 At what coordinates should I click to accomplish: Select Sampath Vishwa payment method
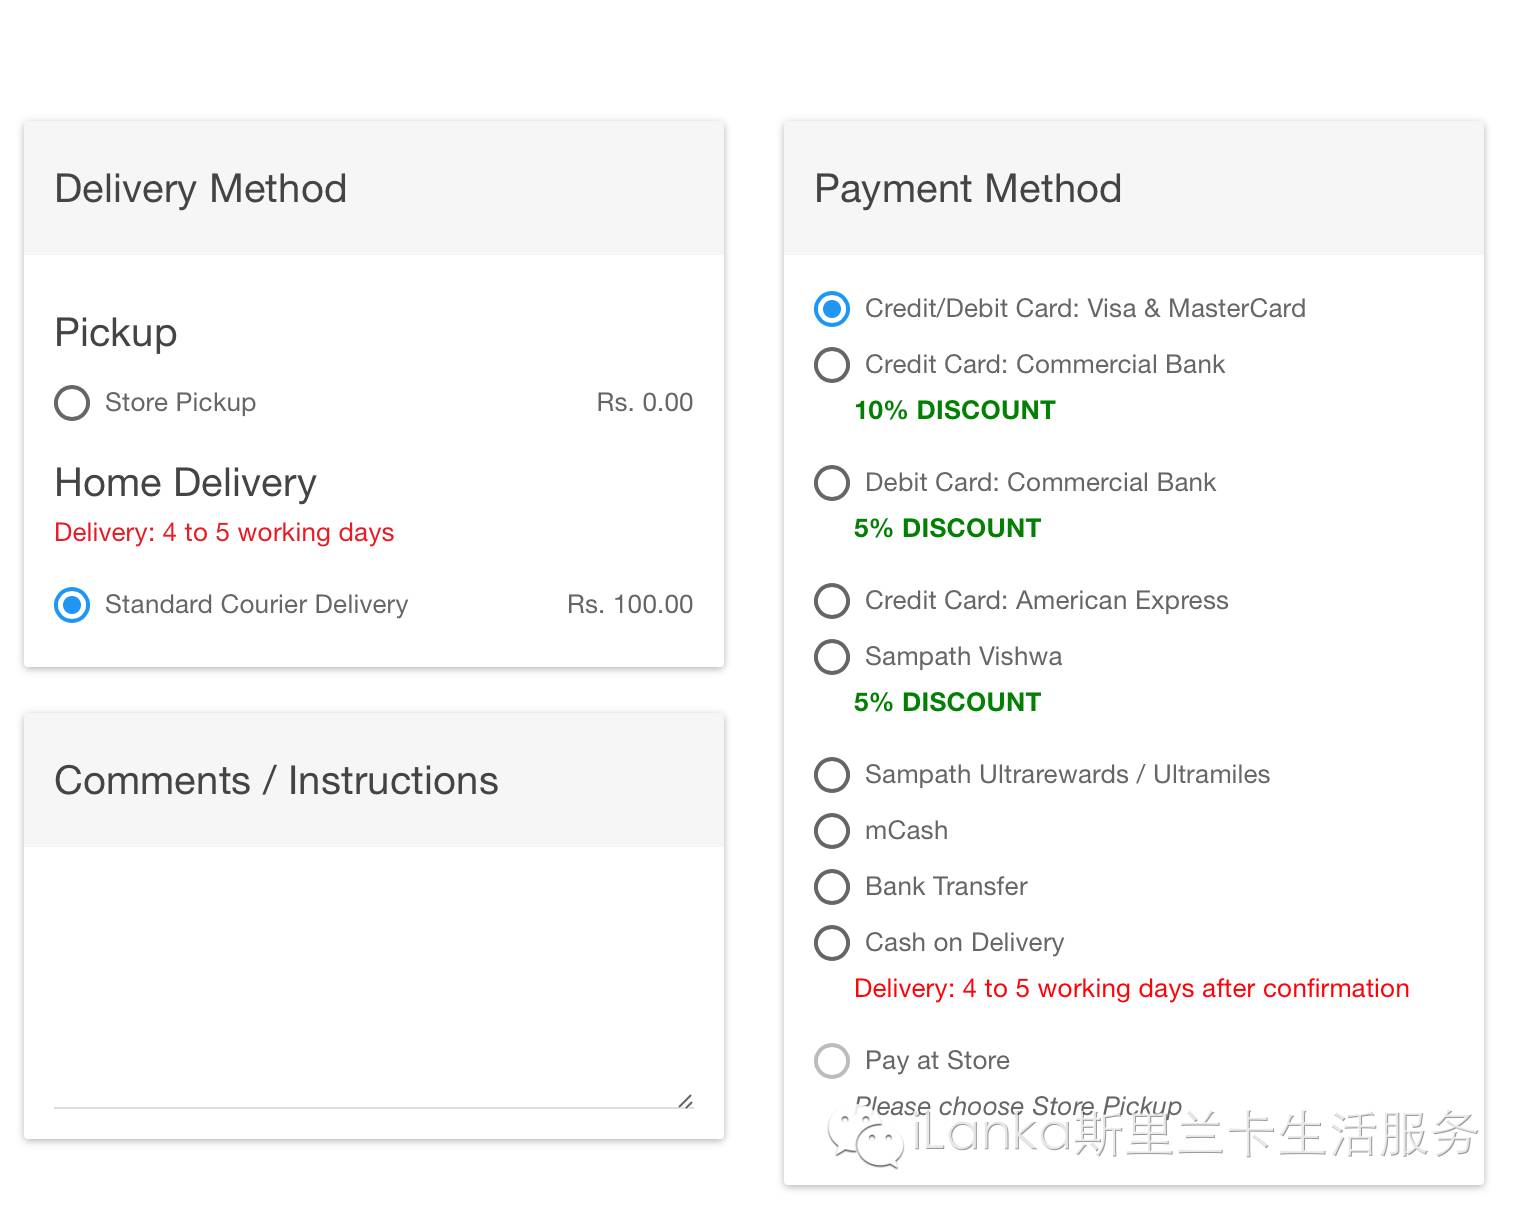[832, 657]
